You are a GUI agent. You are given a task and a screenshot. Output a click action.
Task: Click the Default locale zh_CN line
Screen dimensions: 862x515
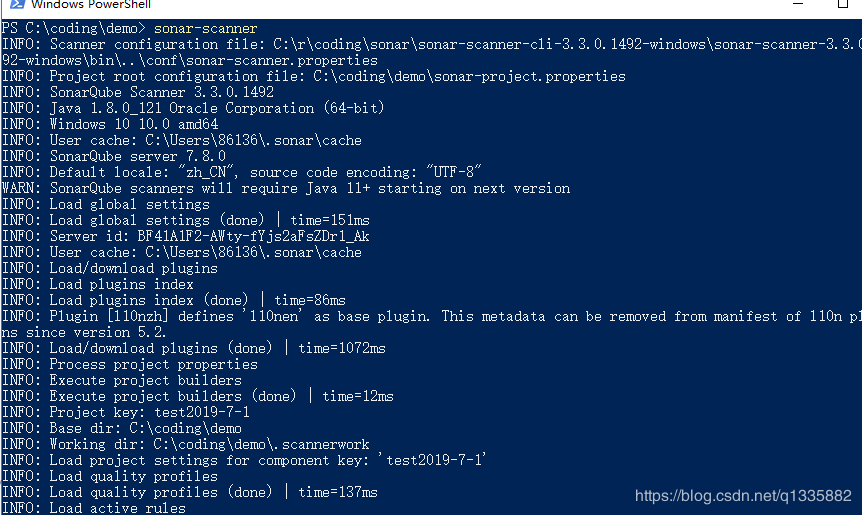pos(241,173)
